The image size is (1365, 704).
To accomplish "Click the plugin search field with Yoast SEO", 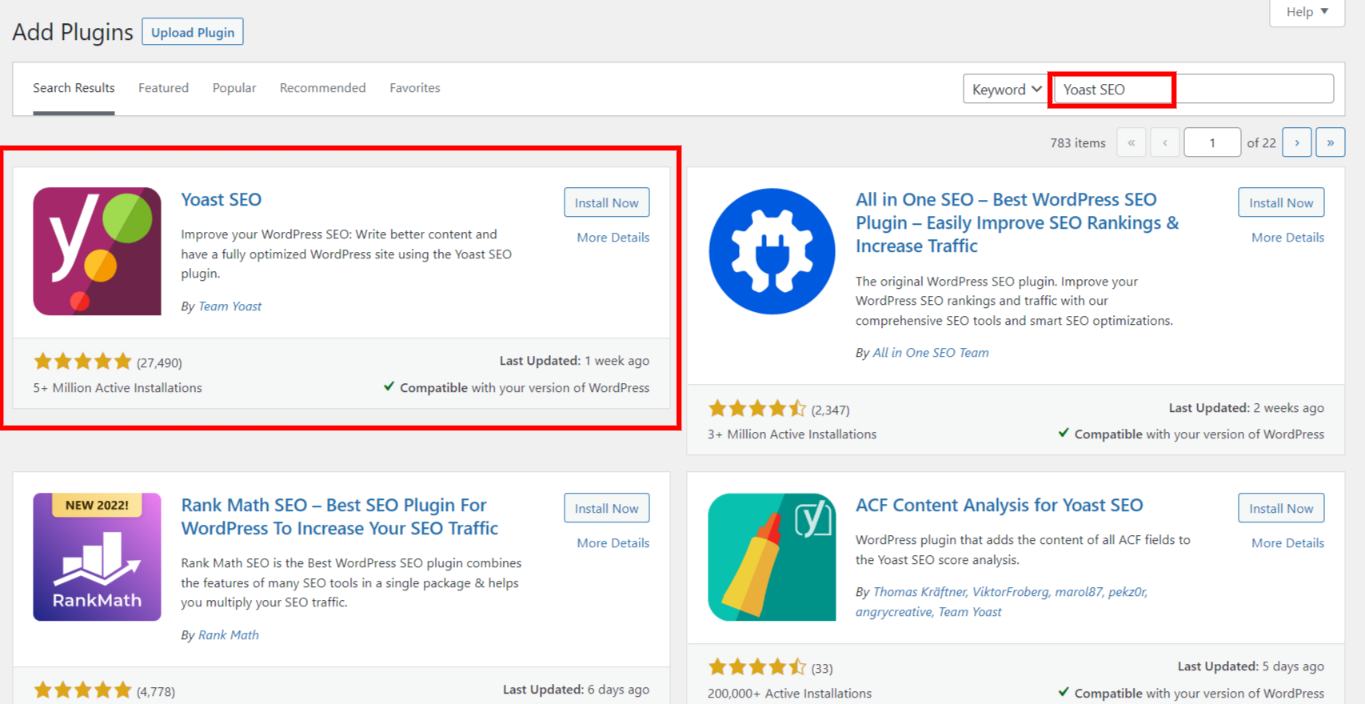I will coord(1193,89).
